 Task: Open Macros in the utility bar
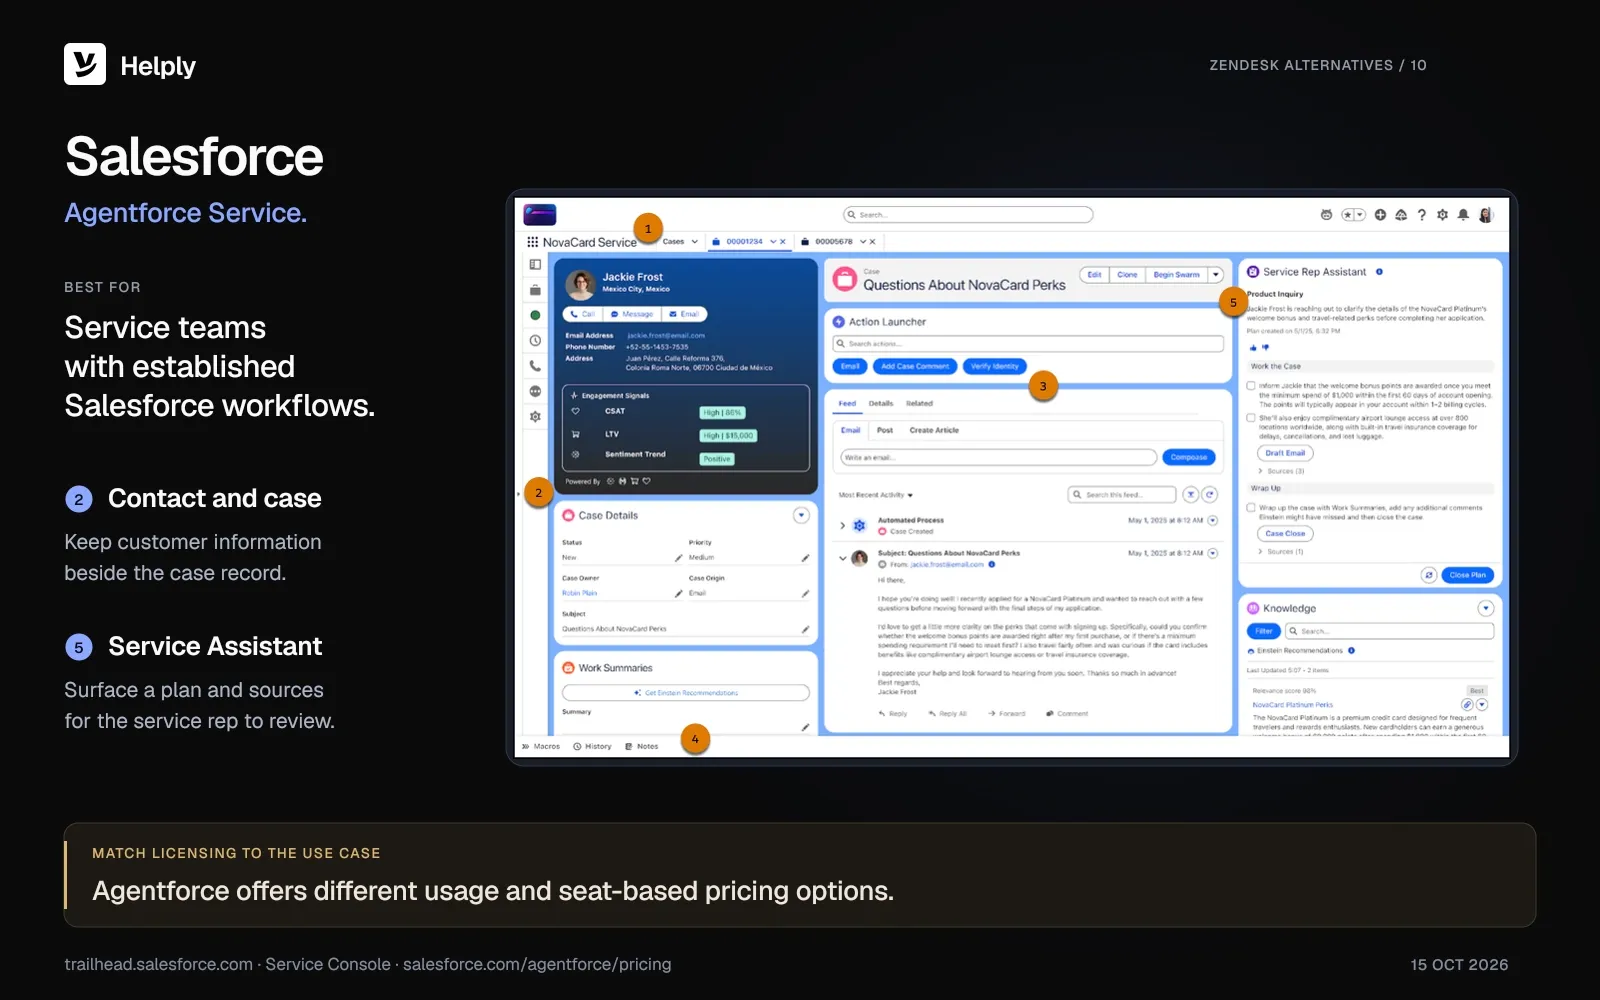coord(542,747)
